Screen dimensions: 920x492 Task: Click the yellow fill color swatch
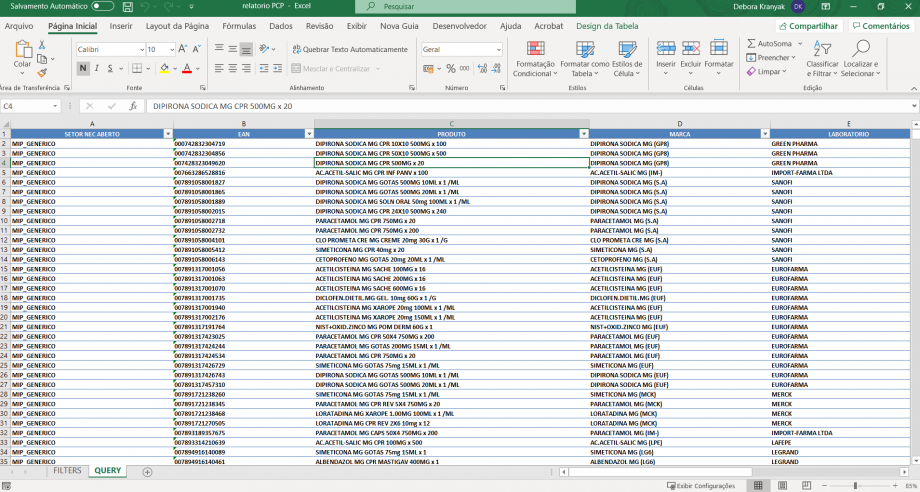click(x=163, y=68)
